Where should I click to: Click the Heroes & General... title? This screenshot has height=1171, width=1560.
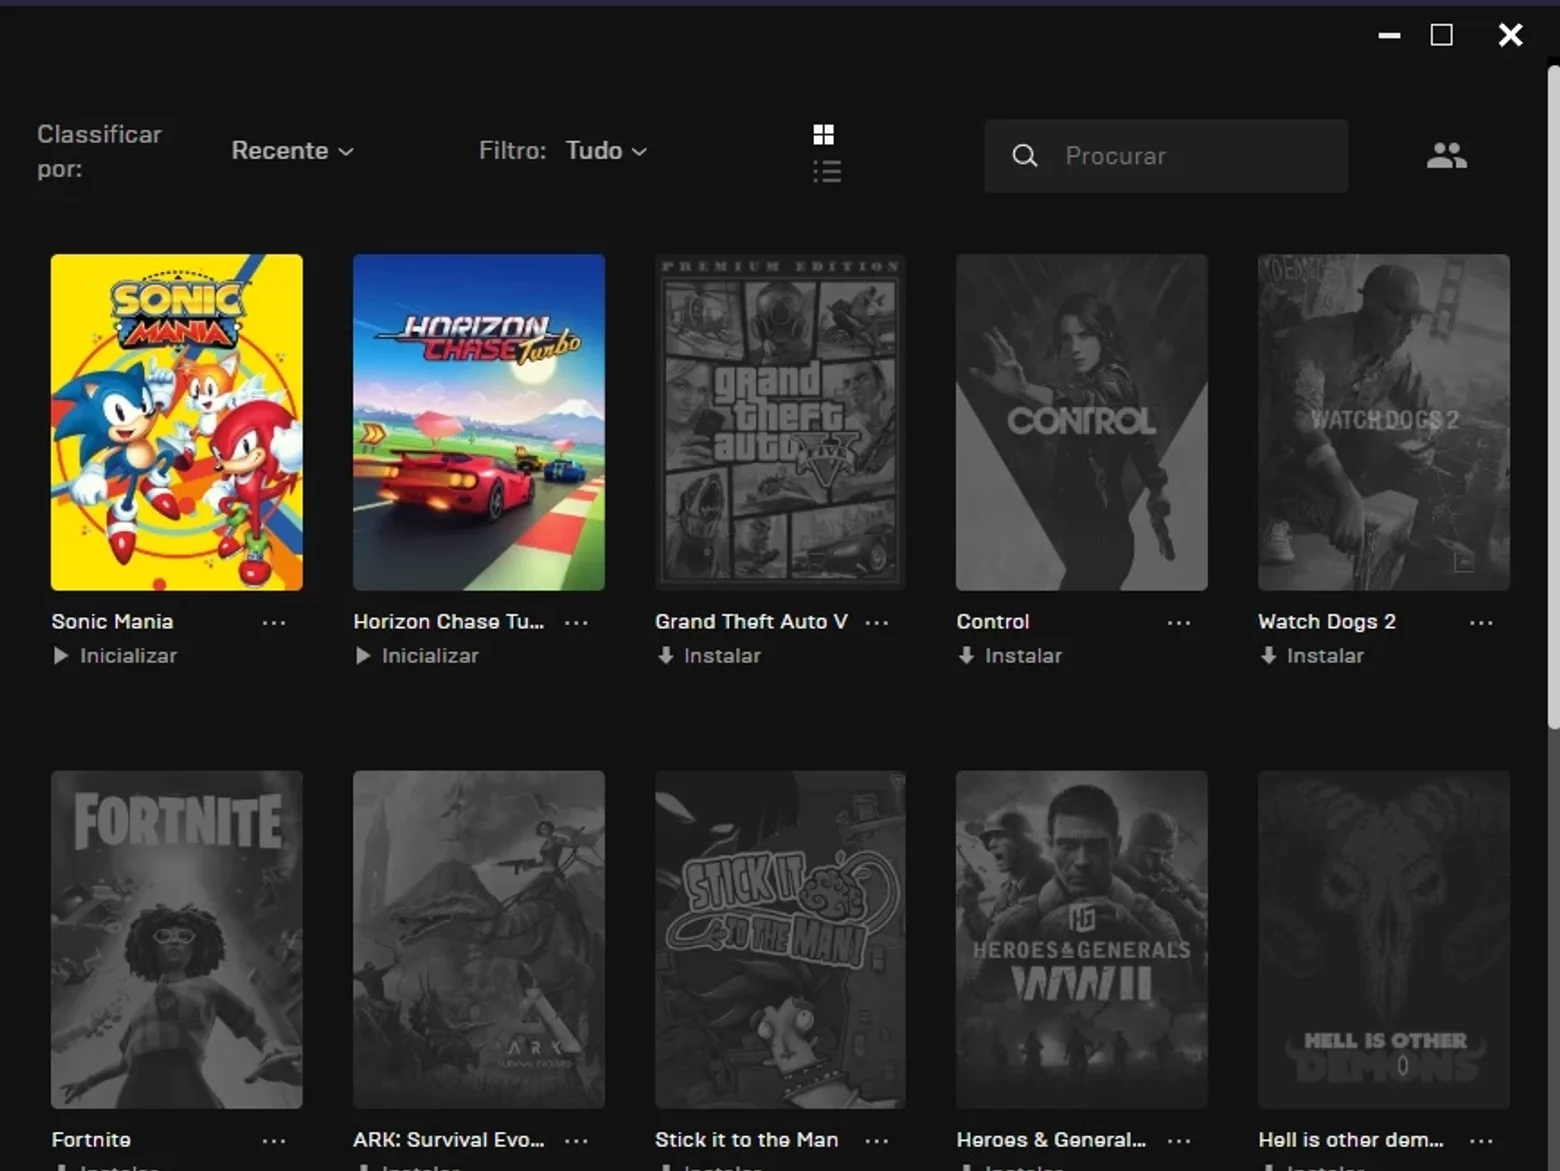click(1051, 1140)
